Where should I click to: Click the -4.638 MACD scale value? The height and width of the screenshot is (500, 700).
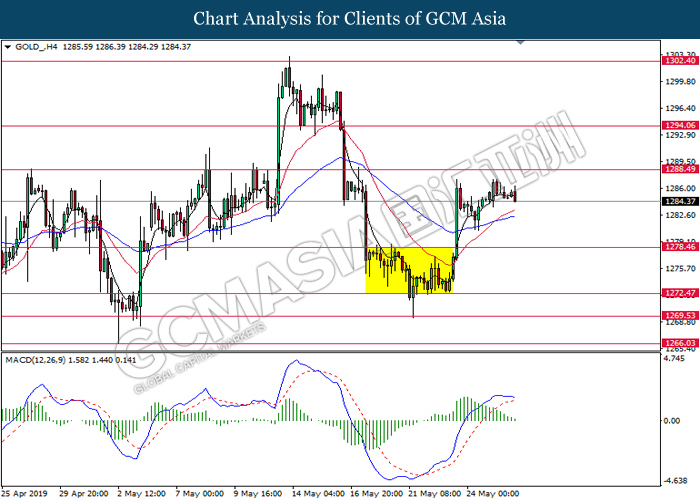point(675,481)
